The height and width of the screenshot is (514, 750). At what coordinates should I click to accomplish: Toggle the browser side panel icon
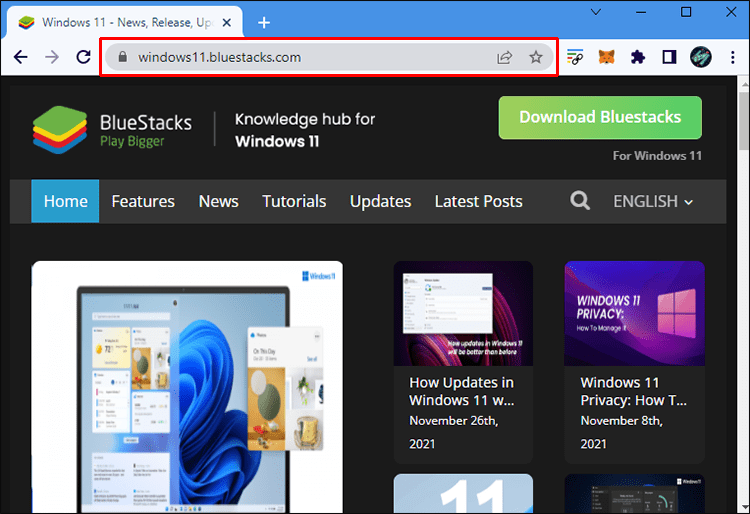(669, 57)
